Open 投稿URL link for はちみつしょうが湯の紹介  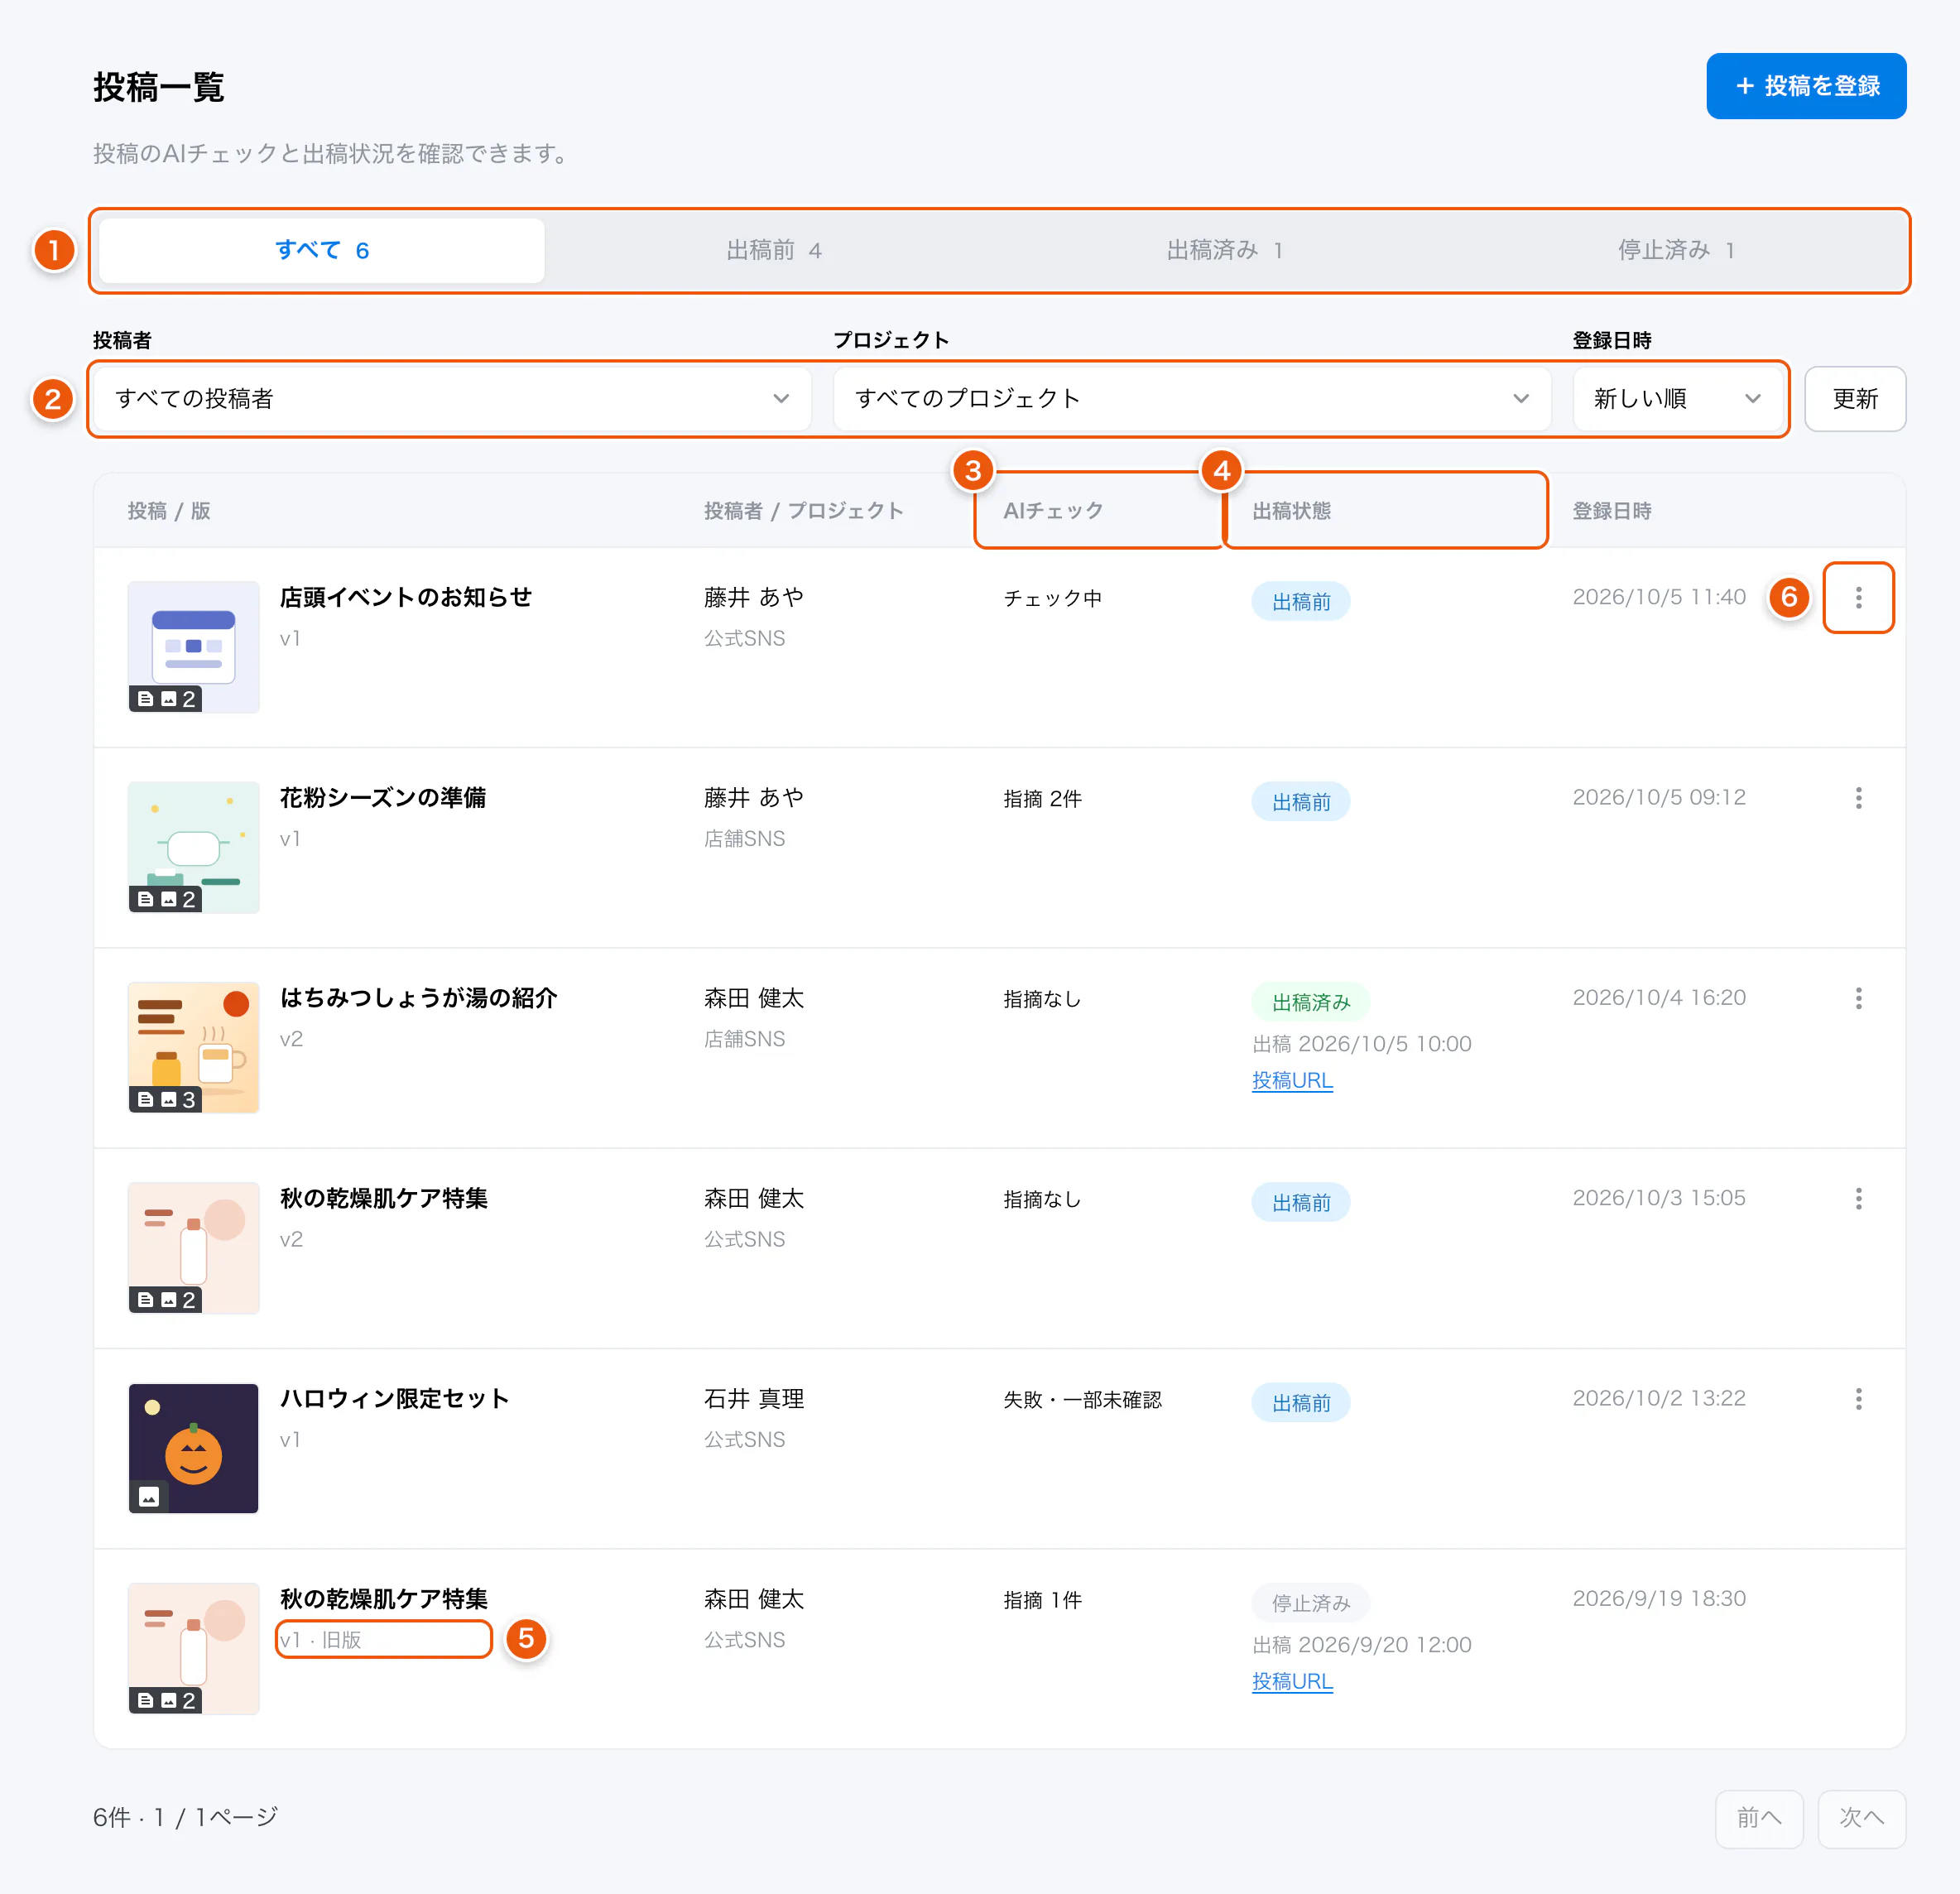[x=1292, y=1080]
